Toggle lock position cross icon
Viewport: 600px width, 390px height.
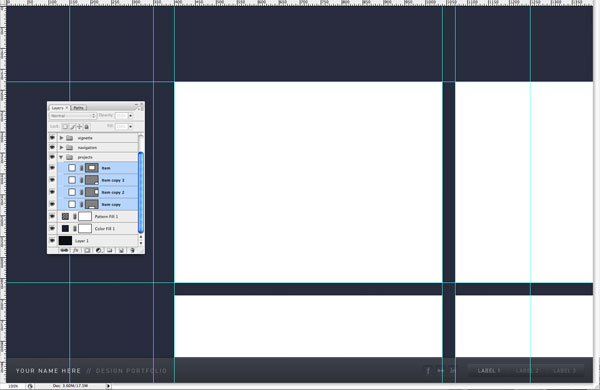pyautogui.click(x=80, y=126)
